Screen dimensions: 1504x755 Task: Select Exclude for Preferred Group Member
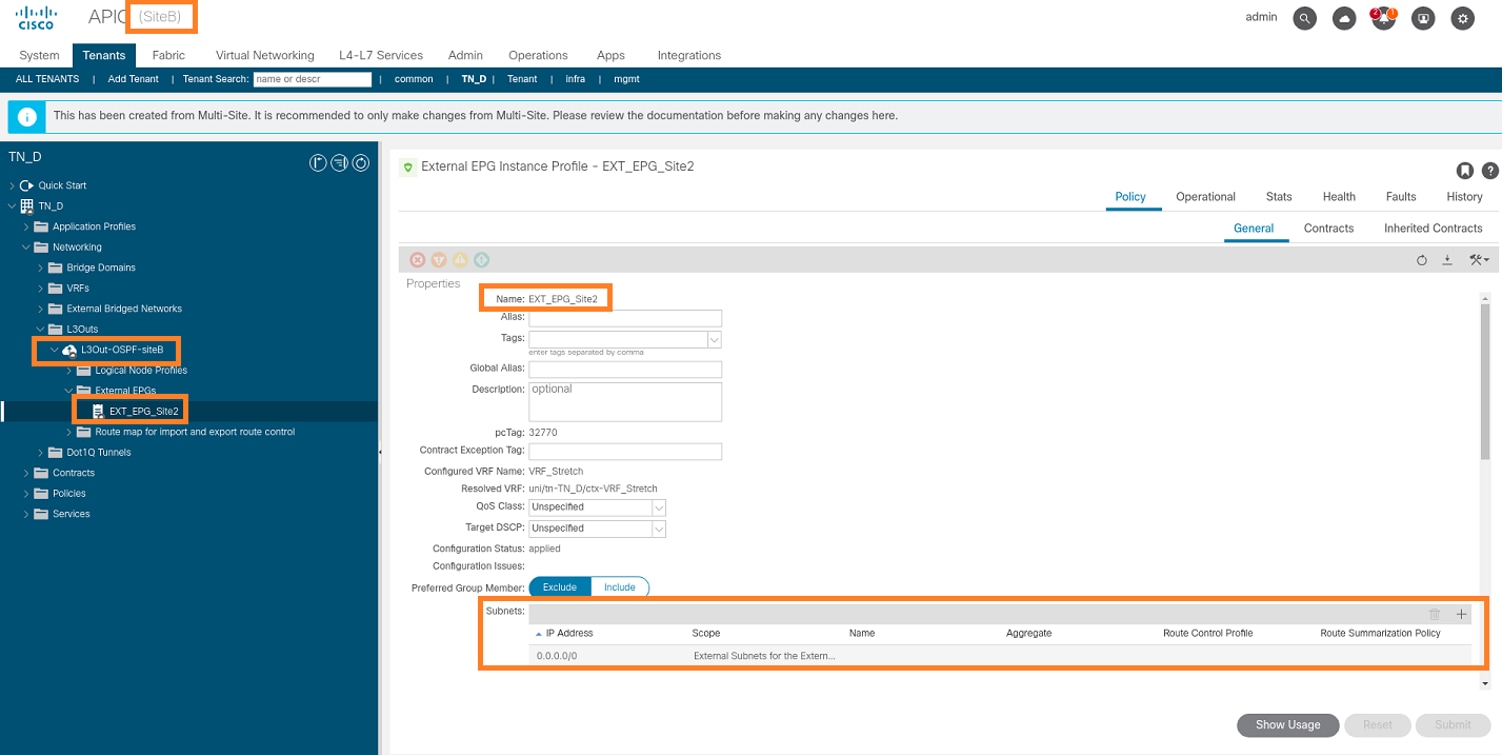click(x=560, y=588)
